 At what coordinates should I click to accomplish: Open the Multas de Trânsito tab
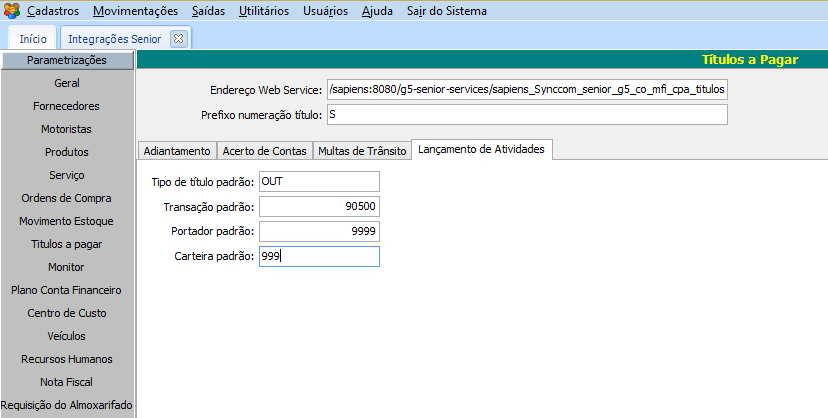pos(362,151)
